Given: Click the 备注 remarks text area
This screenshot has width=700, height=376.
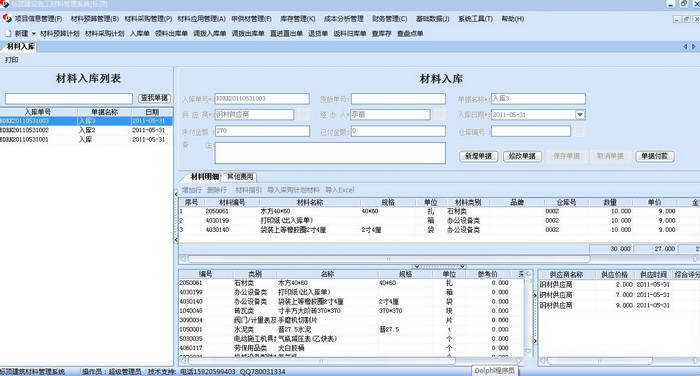Looking at the screenshot, I should point(330,153).
